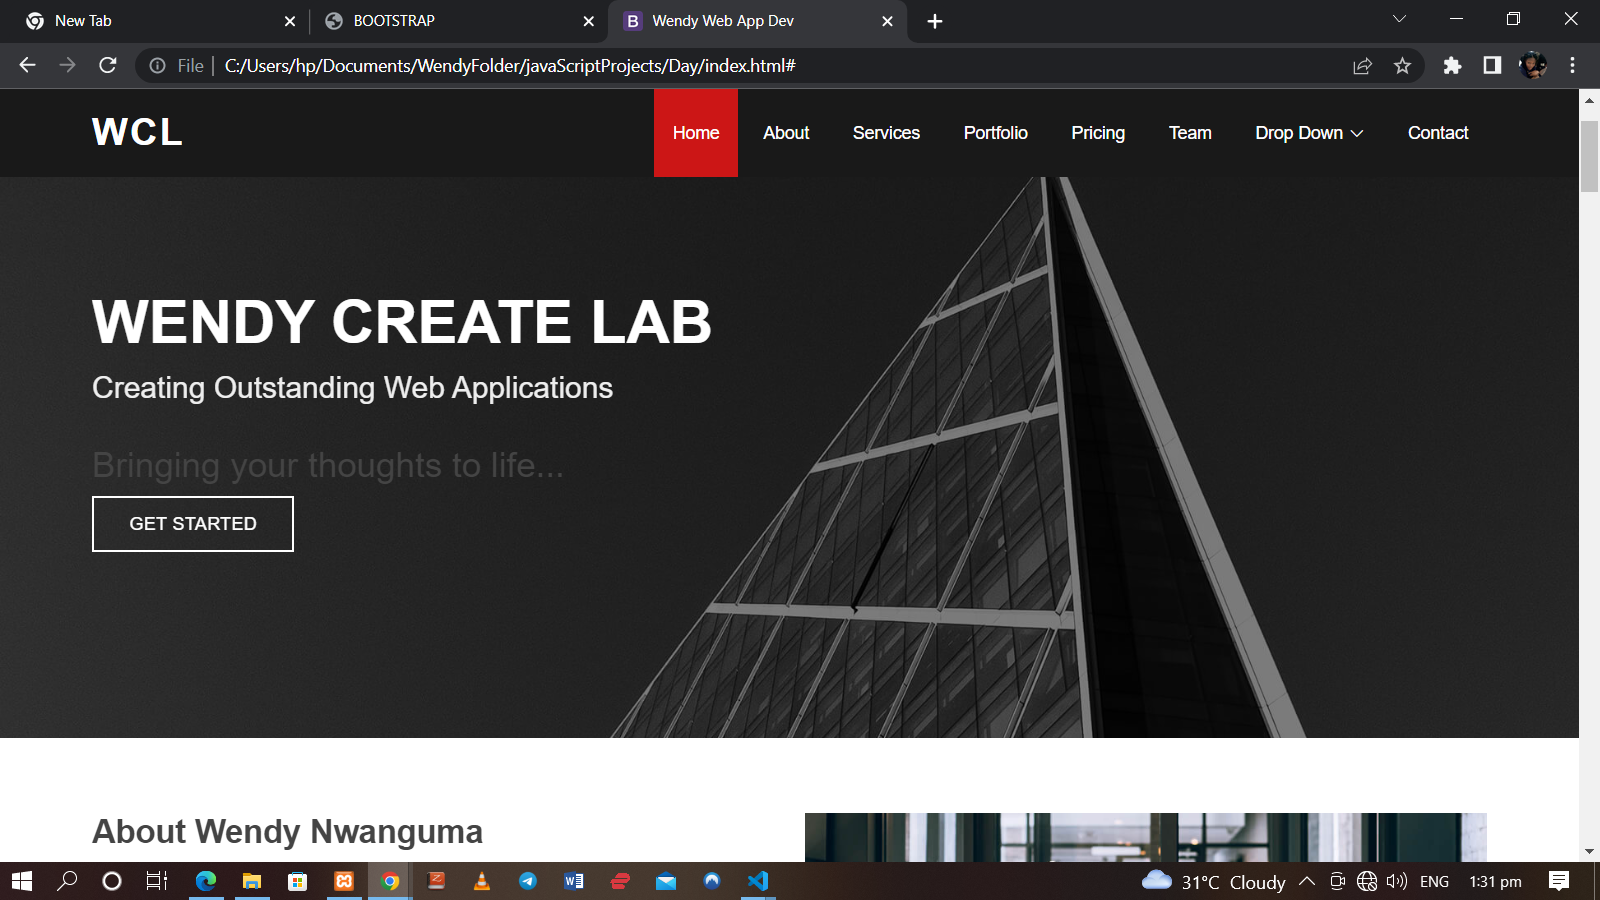Open Microsoft Edge from the taskbar
This screenshot has height=900, width=1600.
206,881
